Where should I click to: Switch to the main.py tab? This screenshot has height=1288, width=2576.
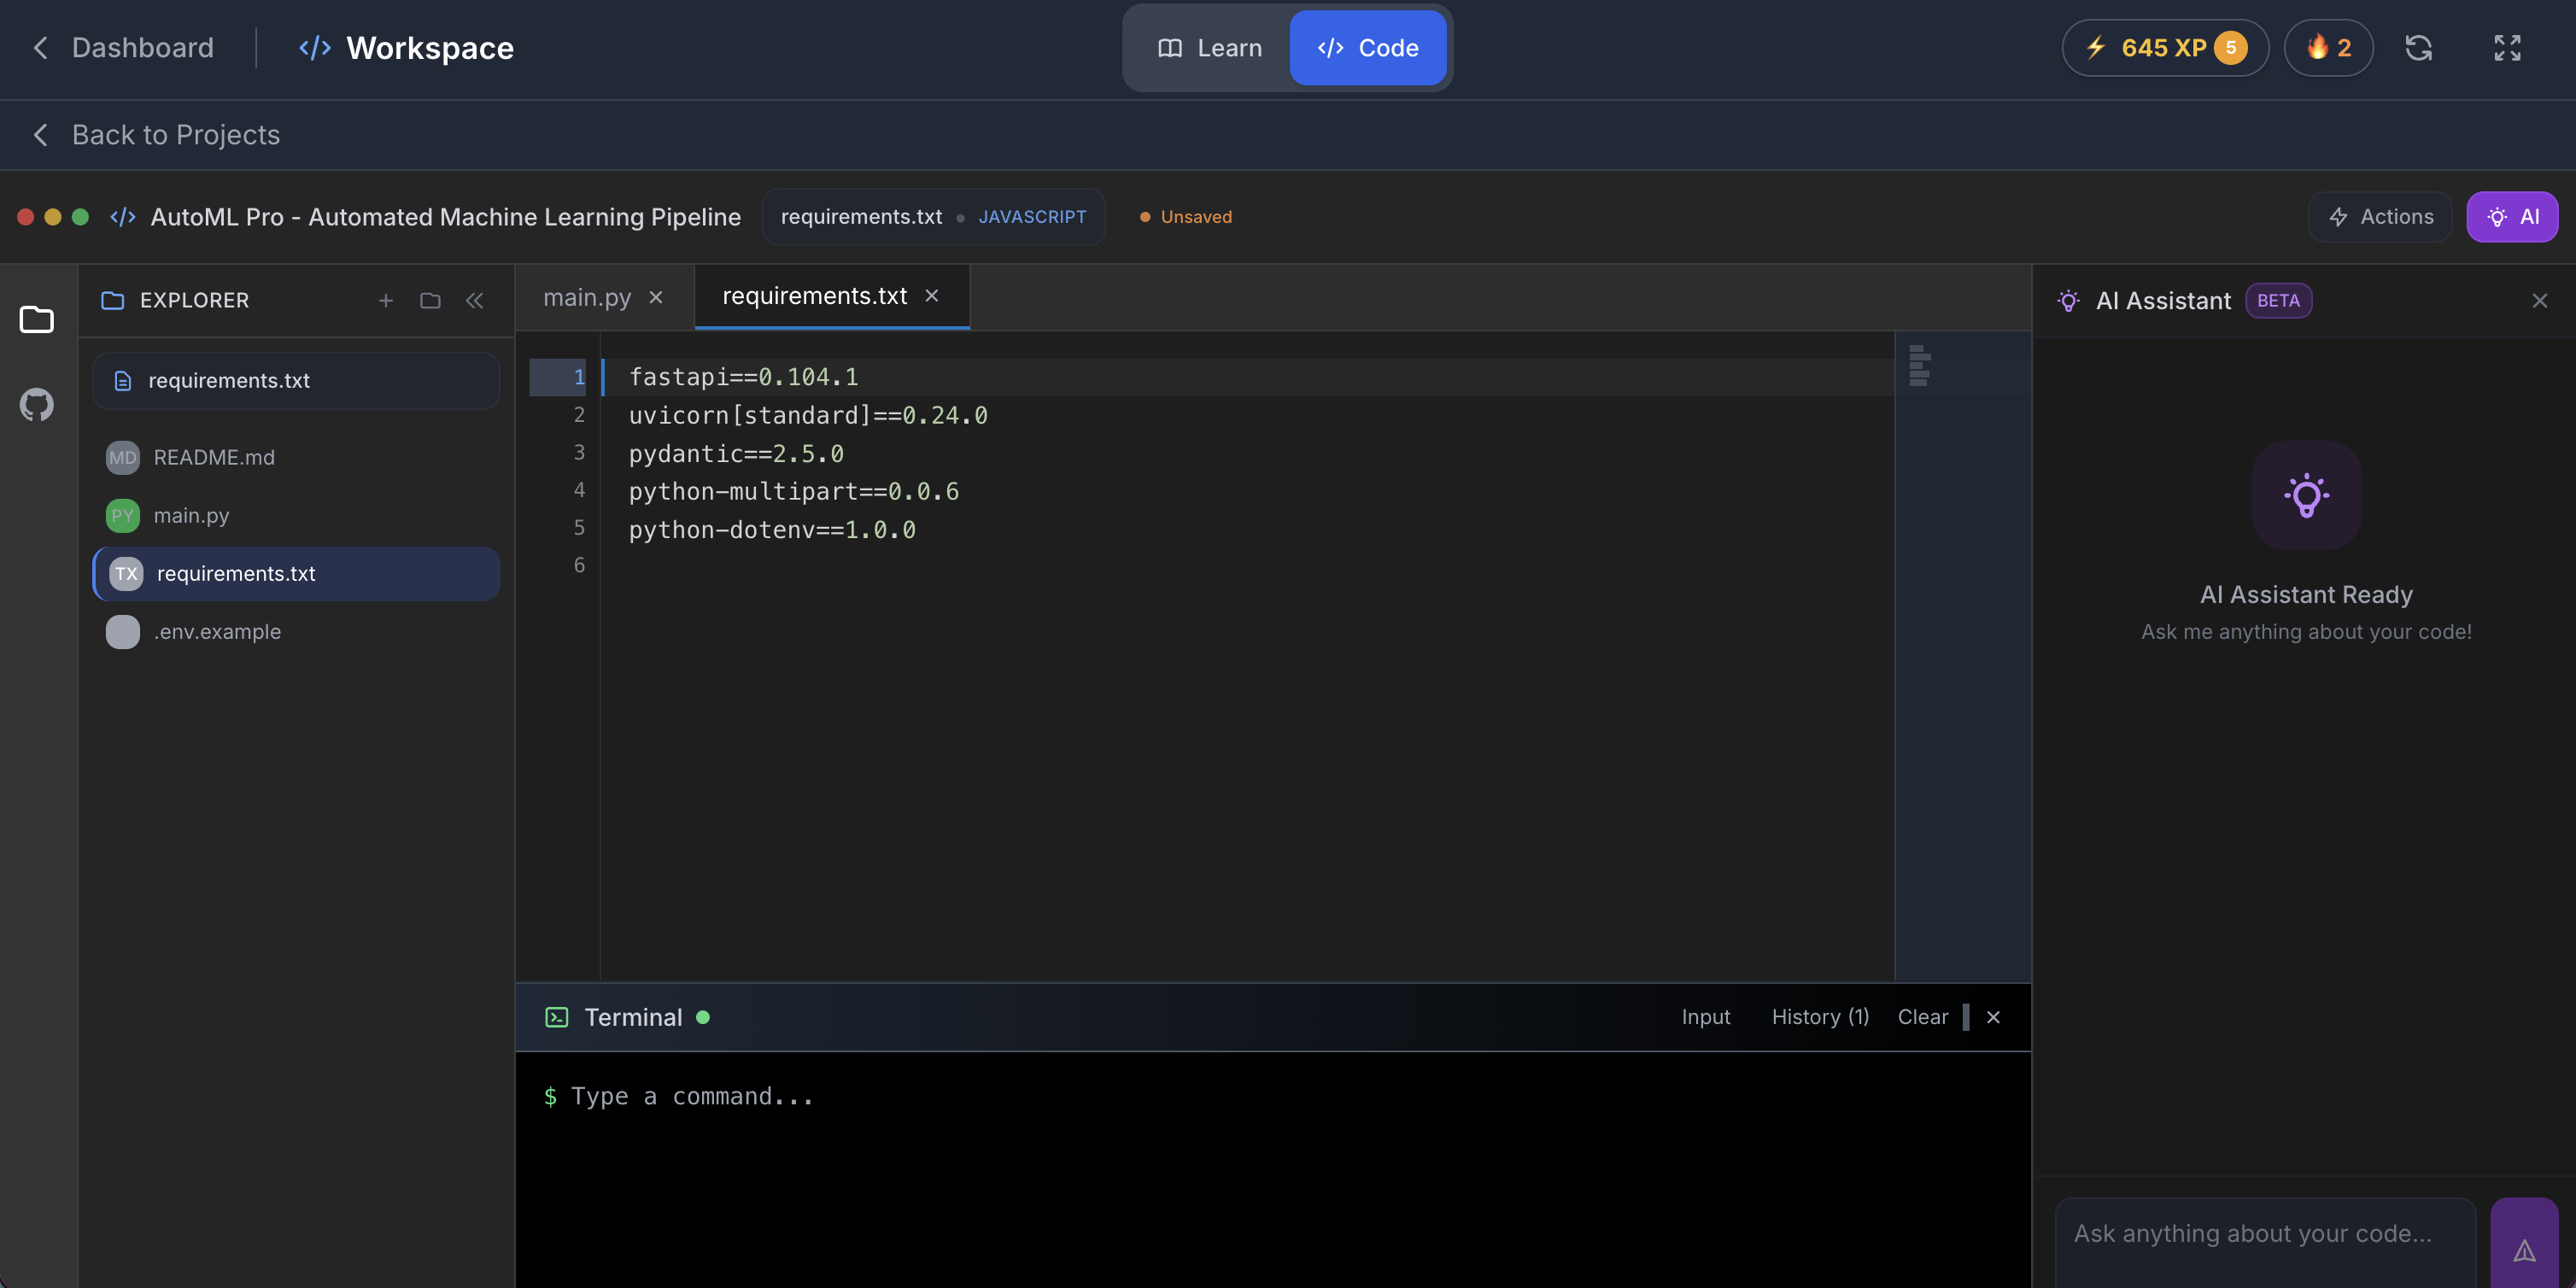[x=587, y=296]
